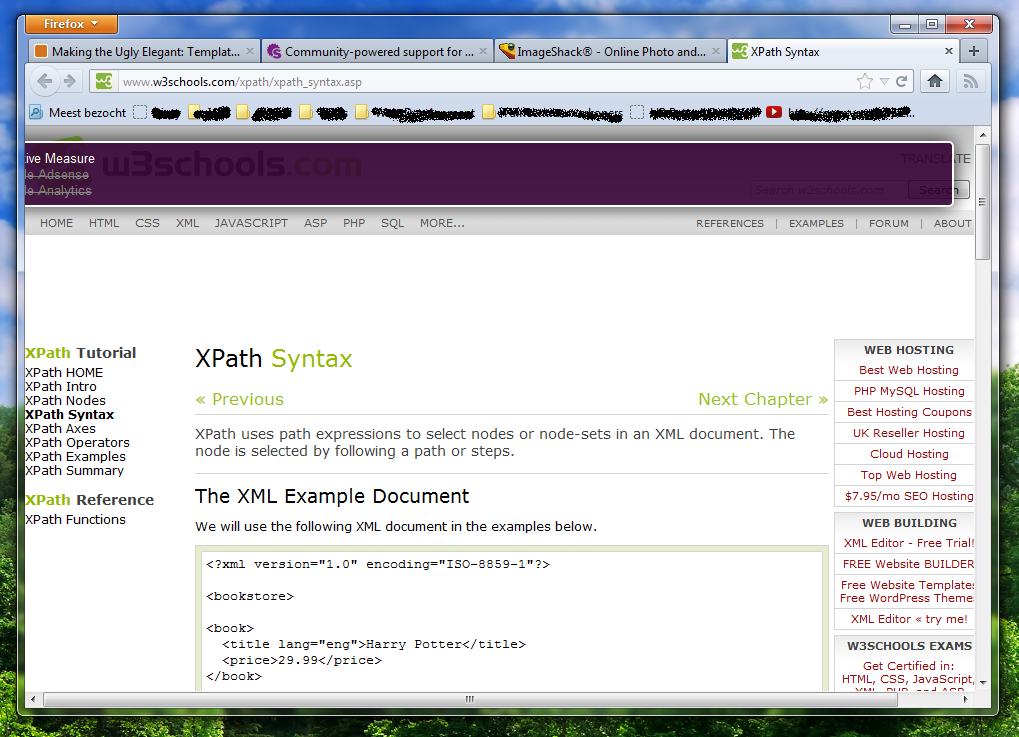
Task: Open the EXAMPLES link
Action: click(x=816, y=224)
